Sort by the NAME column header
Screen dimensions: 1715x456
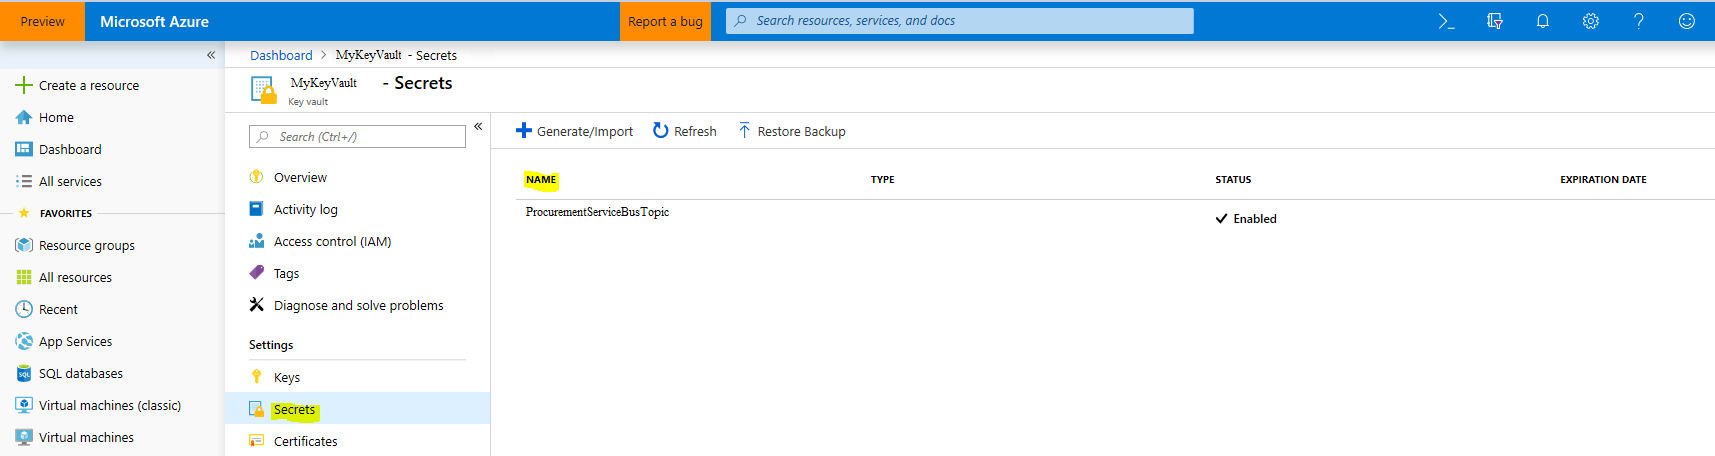tap(541, 180)
